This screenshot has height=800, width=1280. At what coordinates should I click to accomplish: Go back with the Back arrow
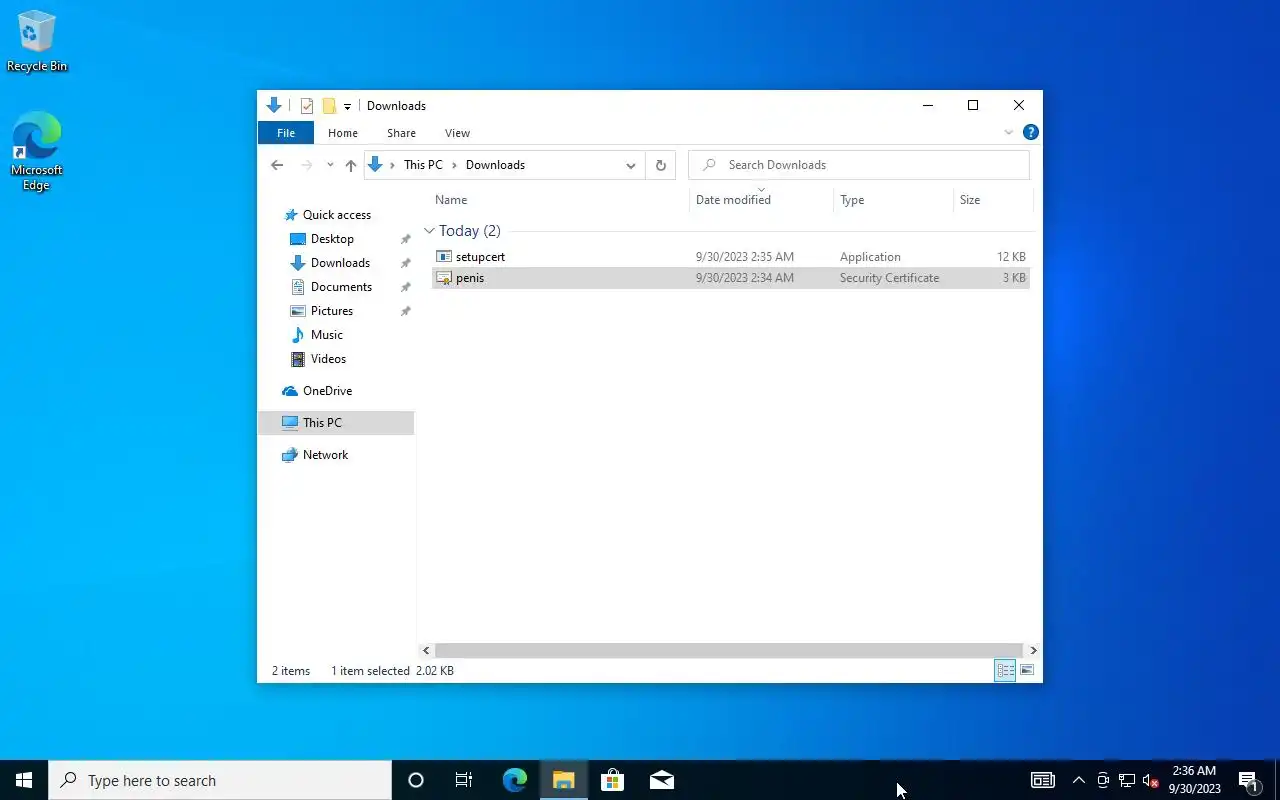pyautogui.click(x=277, y=165)
